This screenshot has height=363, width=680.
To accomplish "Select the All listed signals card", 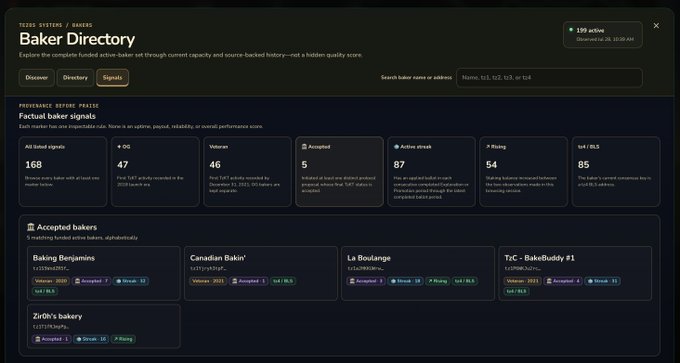I will click(x=63, y=171).
